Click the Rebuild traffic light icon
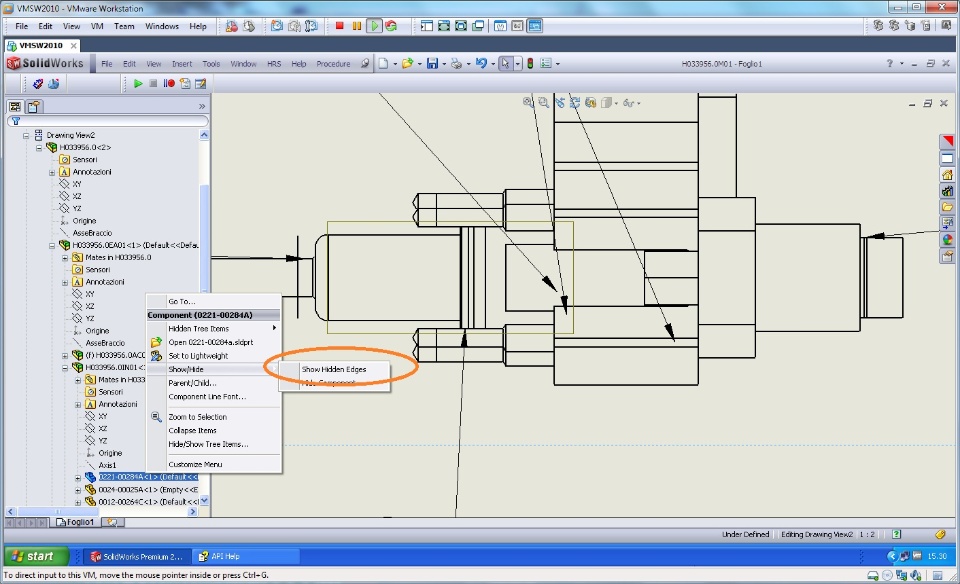This screenshot has width=960, height=584. click(x=530, y=63)
